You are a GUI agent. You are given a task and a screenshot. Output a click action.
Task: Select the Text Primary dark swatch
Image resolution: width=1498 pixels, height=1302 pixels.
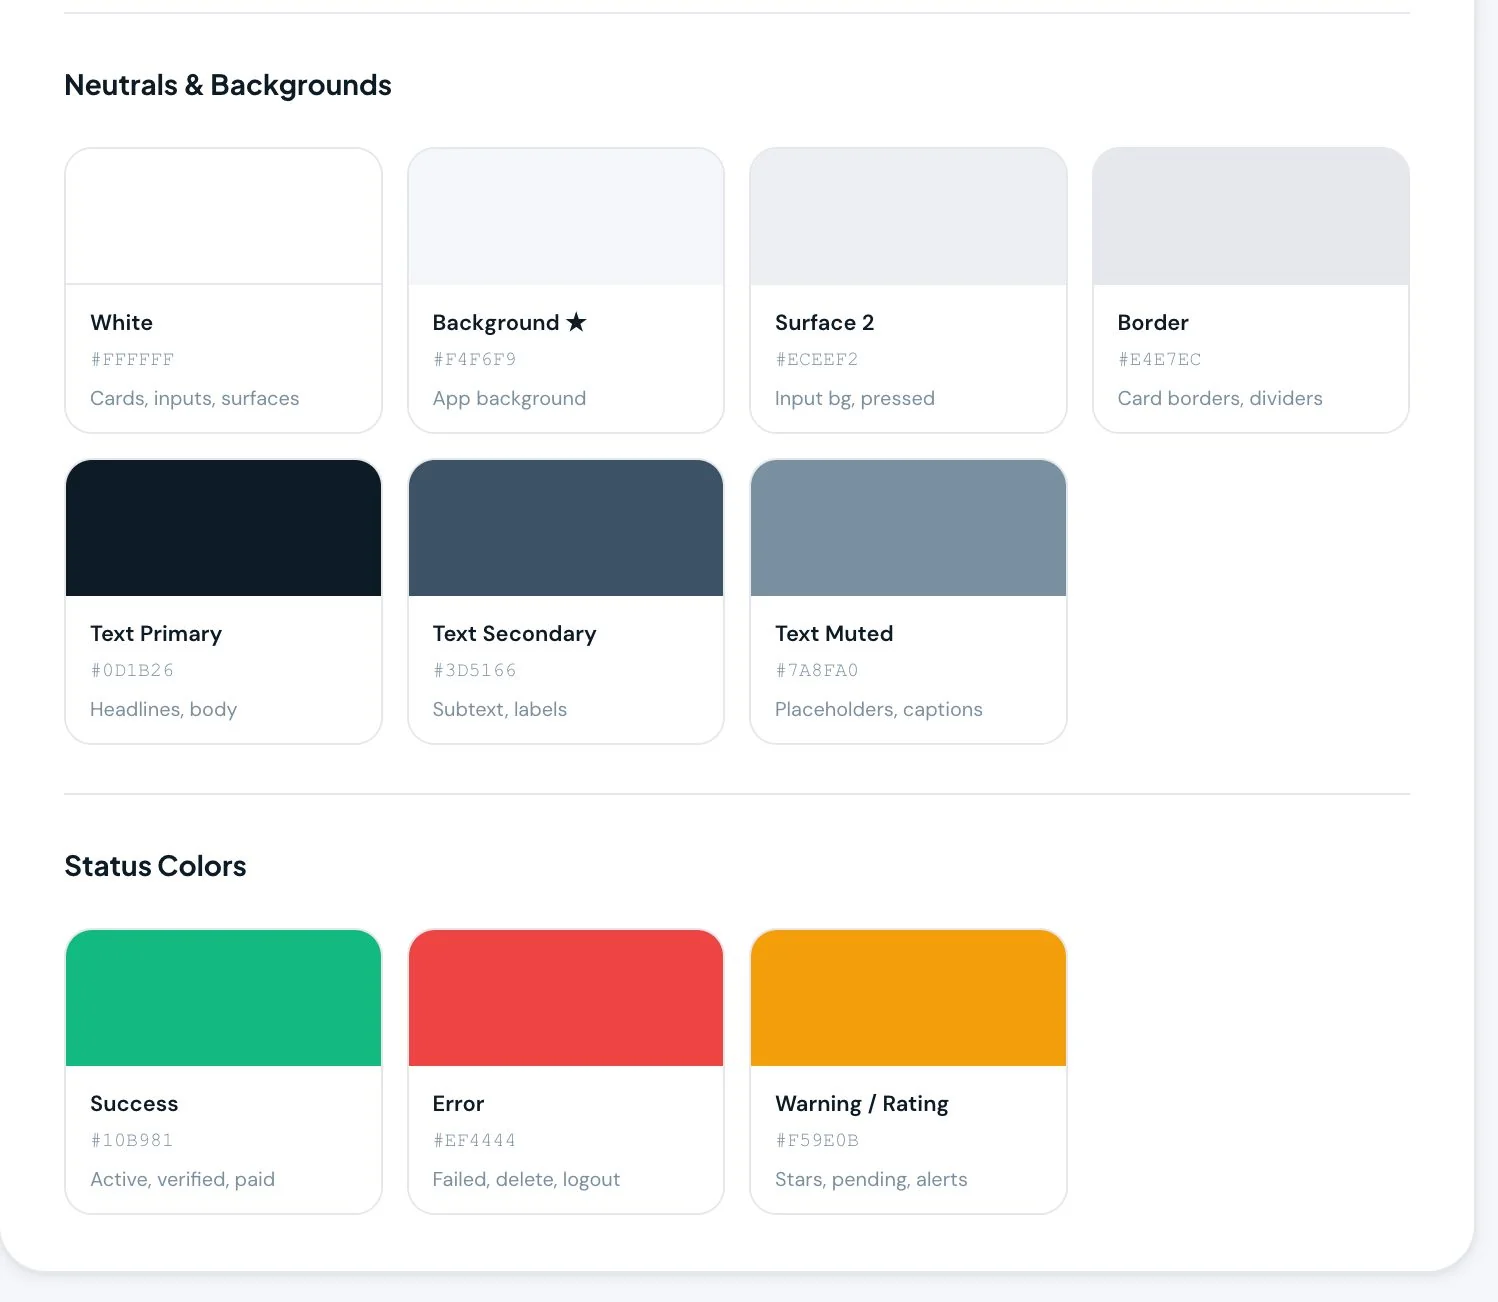click(223, 528)
